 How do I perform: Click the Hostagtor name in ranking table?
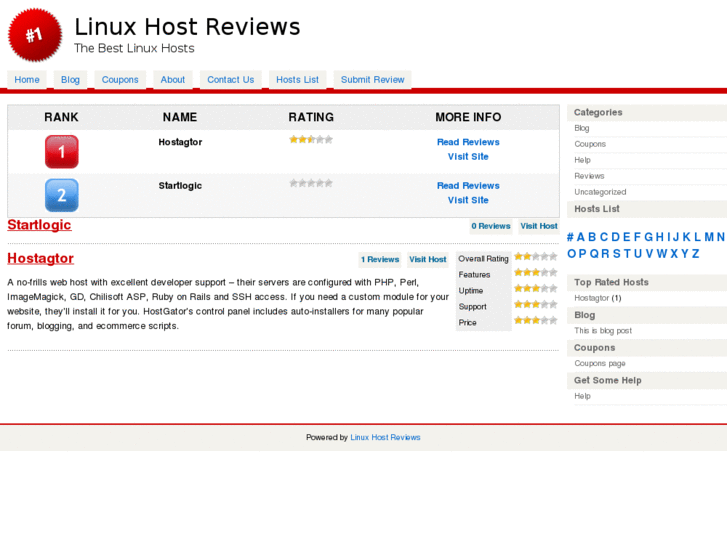click(x=180, y=142)
